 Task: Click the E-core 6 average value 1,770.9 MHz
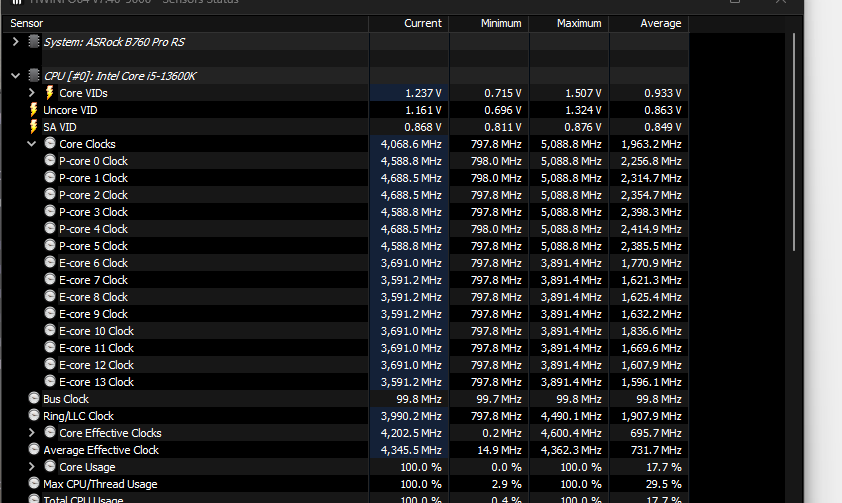[651, 263]
